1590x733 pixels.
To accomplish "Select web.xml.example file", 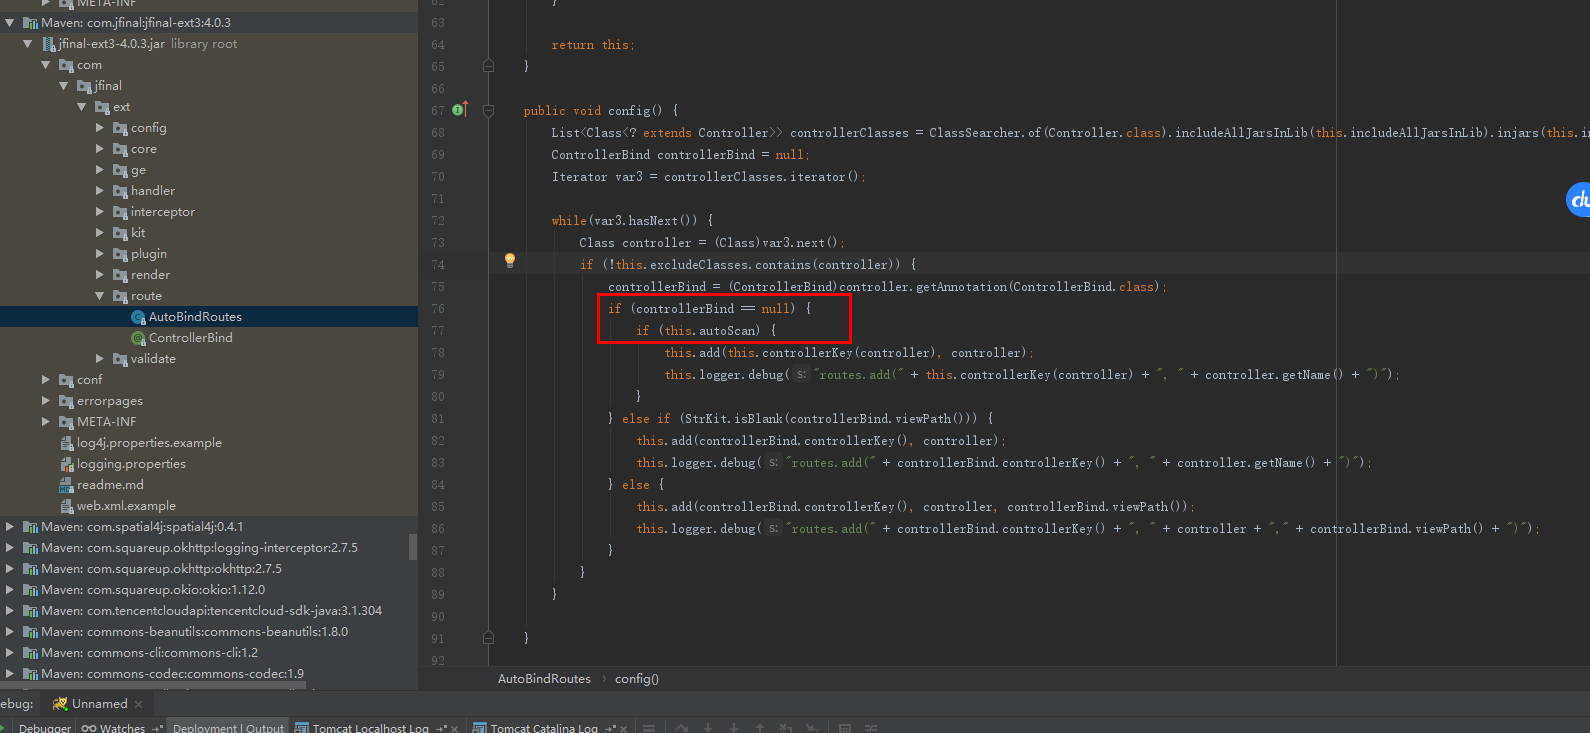I will pos(126,506).
